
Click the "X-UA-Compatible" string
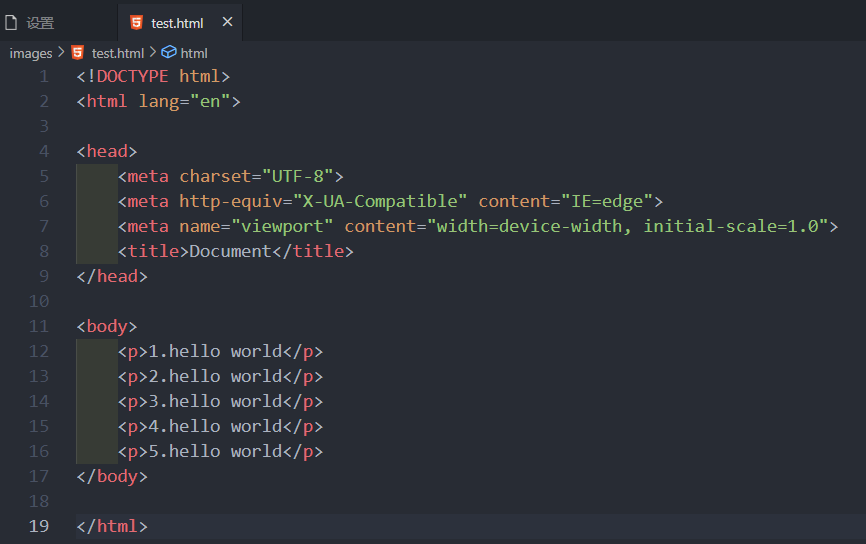click(x=380, y=202)
